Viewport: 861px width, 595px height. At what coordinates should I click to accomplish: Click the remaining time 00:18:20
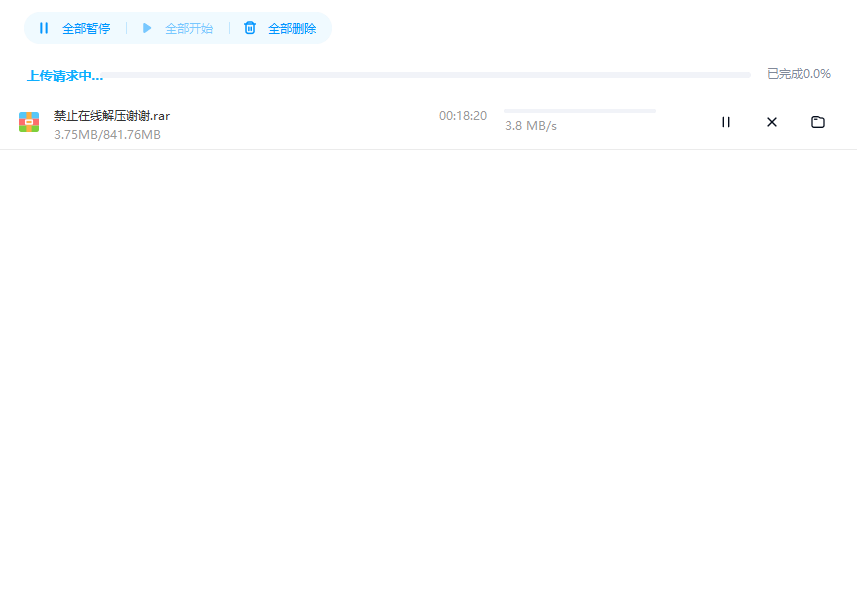pos(462,116)
